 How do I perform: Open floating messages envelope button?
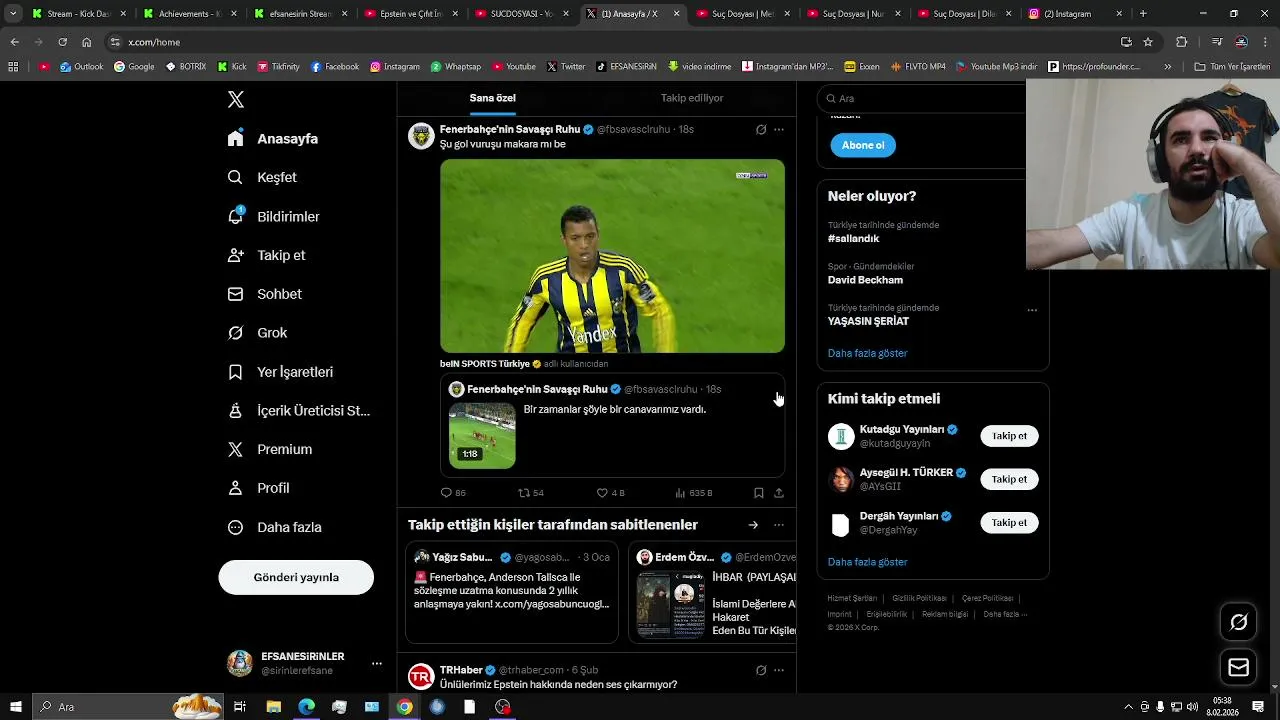pyautogui.click(x=1239, y=667)
